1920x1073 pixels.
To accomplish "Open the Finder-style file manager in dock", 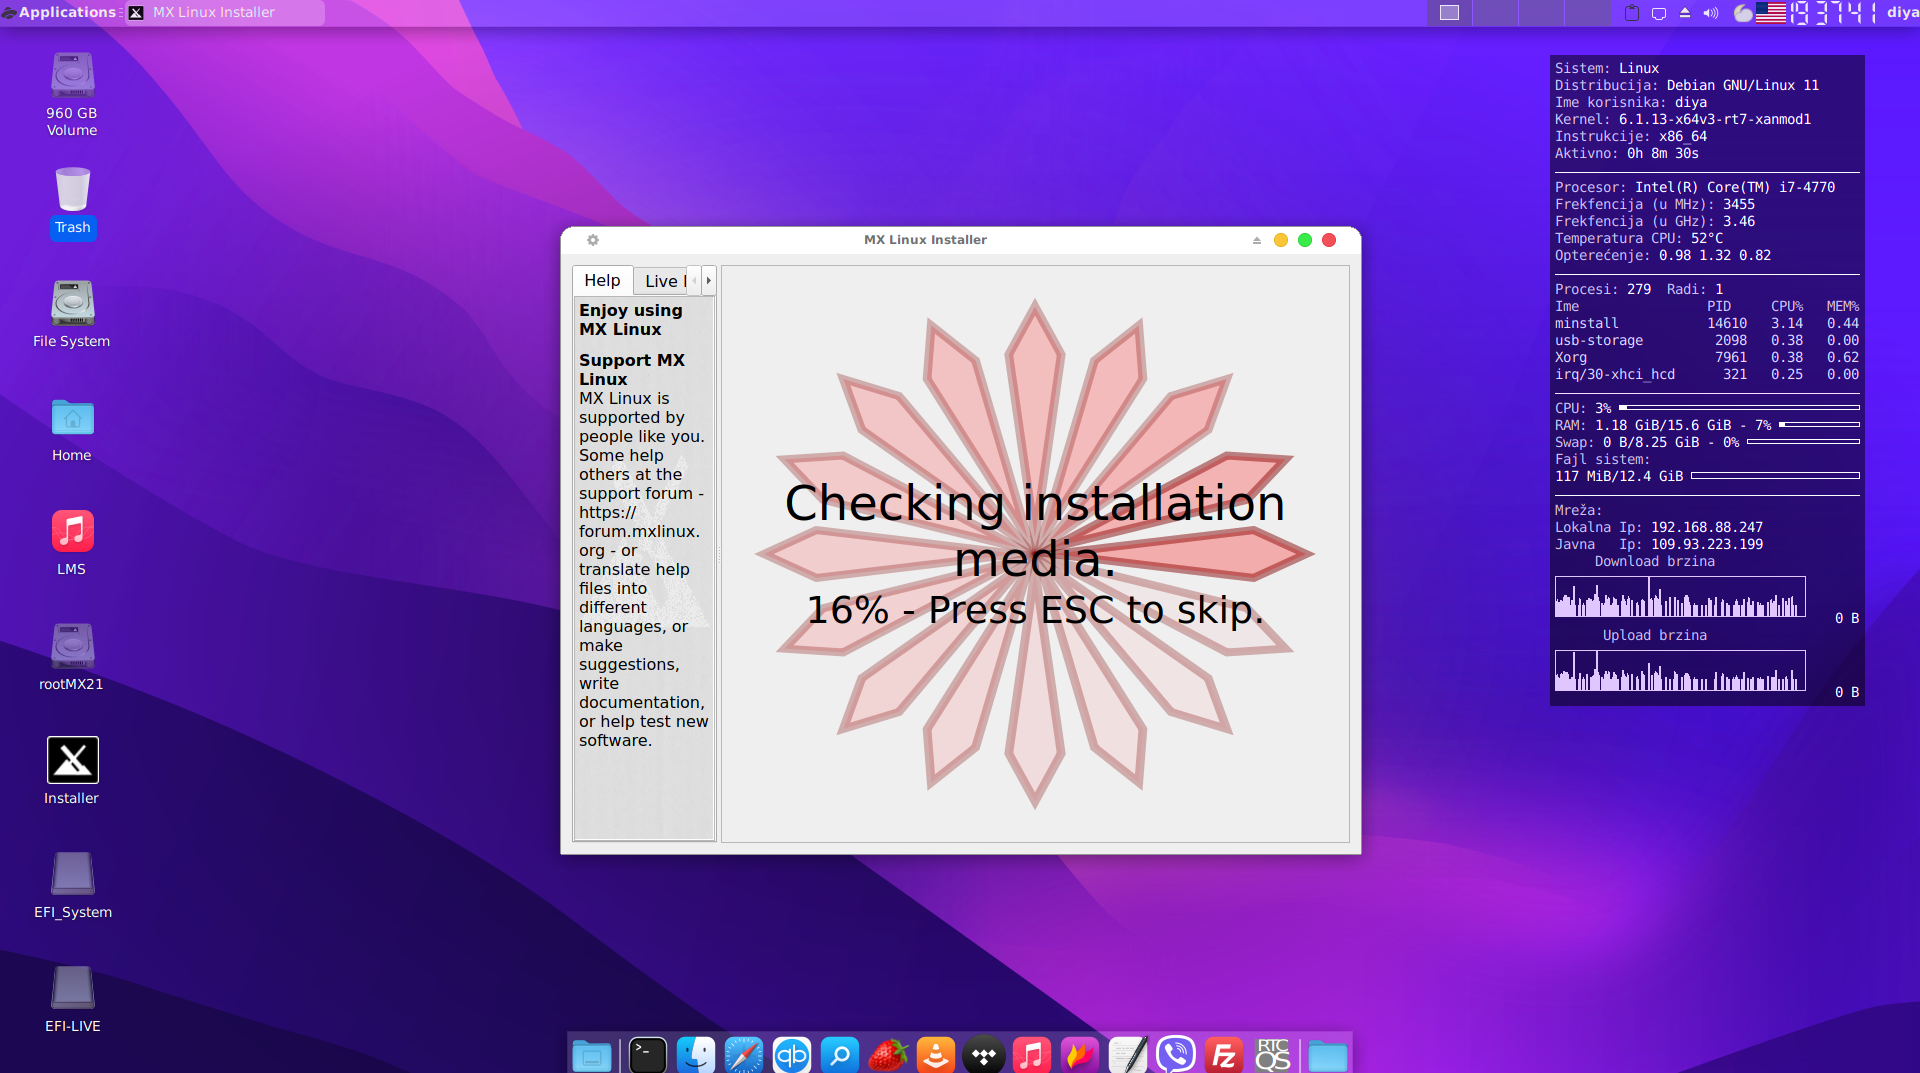I will (696, 1055).
